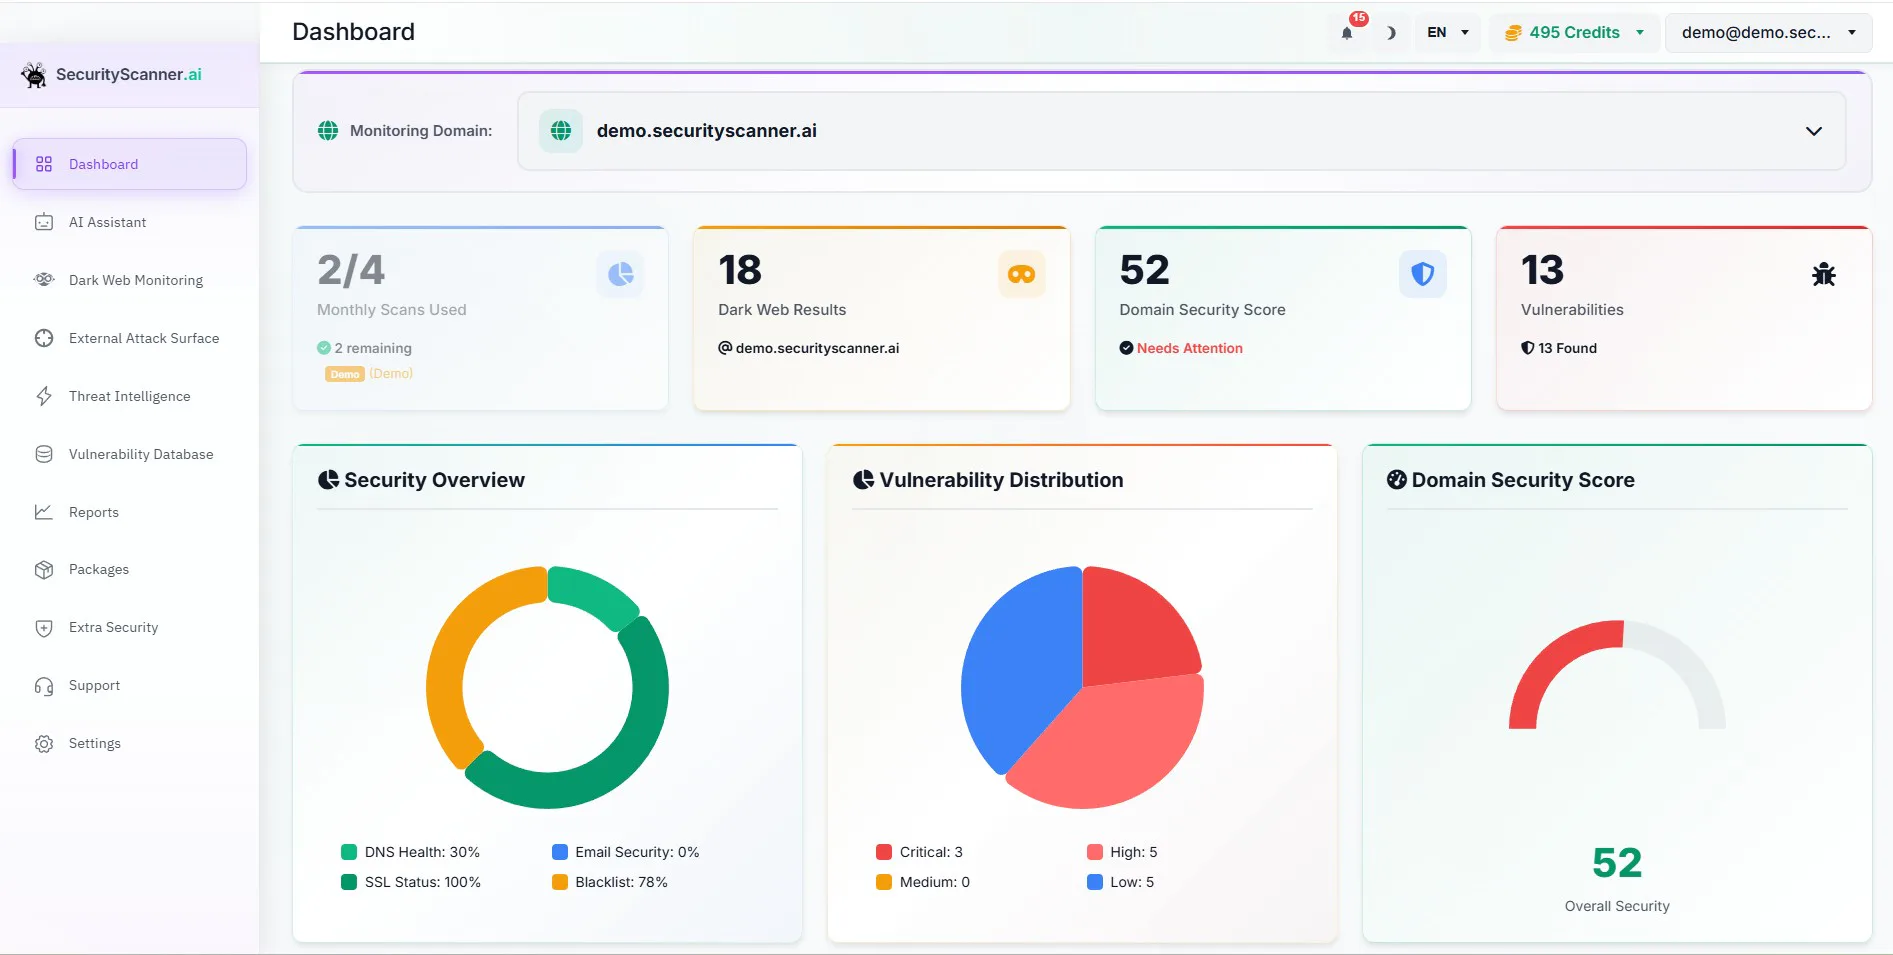1893x955 pixels.
Task: Toggle dark mode moon icon
Action: coord(1391,33)
